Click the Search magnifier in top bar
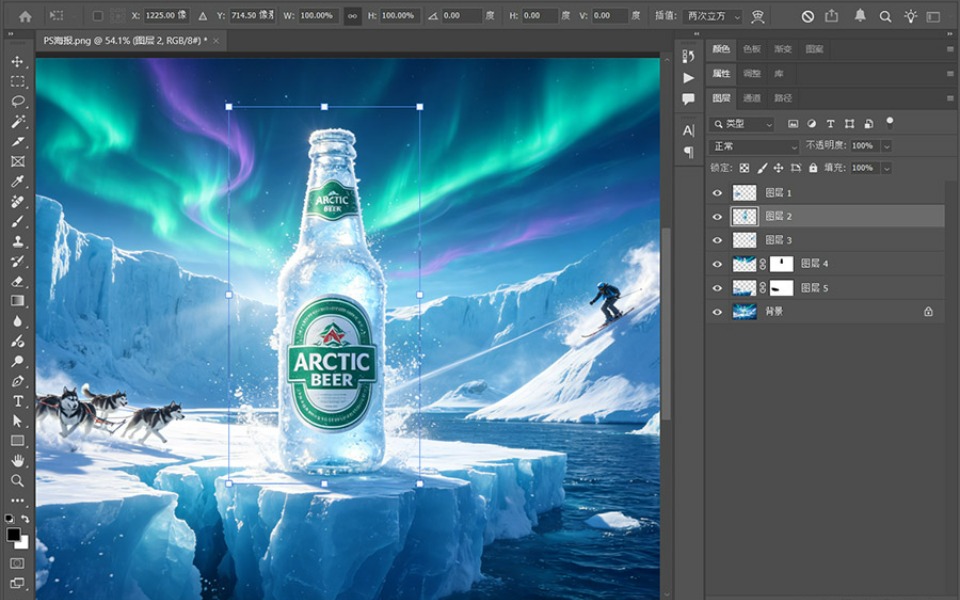This screenshot has width=960, height=600. coord(885,17)
